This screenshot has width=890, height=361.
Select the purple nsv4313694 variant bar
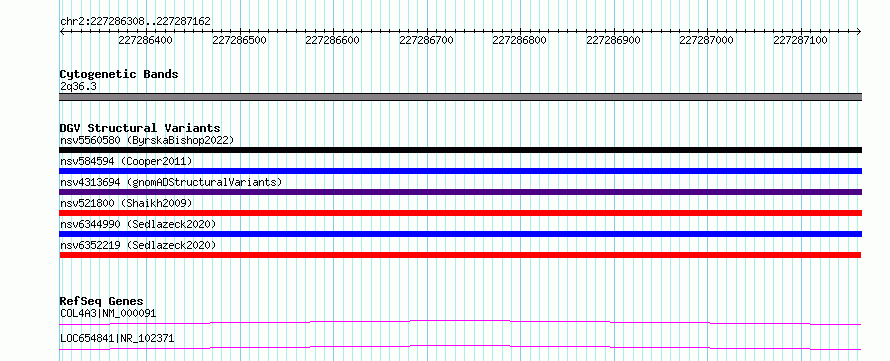click(461, 192)
